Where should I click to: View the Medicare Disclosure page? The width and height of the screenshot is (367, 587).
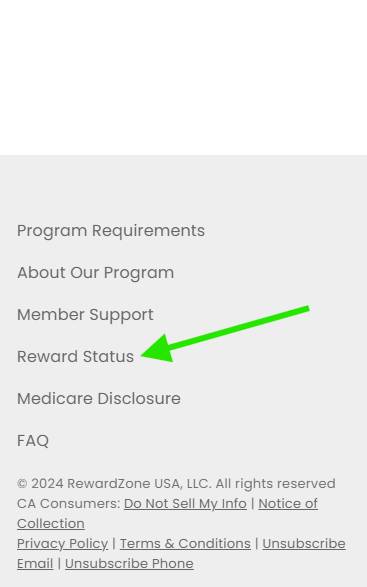[99, 398]
